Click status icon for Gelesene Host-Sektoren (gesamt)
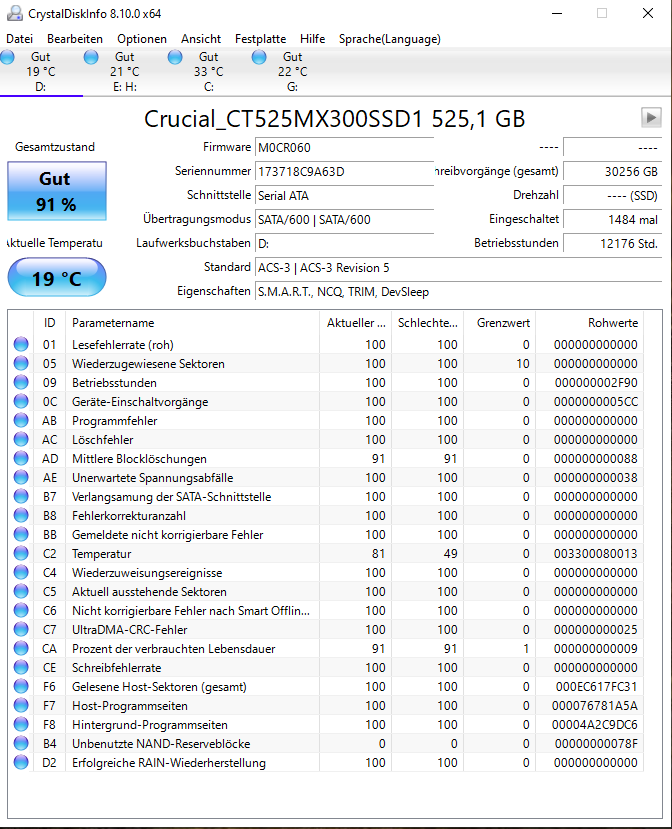Viewport: 672px width, 829px height. click(x=21, y=686)
